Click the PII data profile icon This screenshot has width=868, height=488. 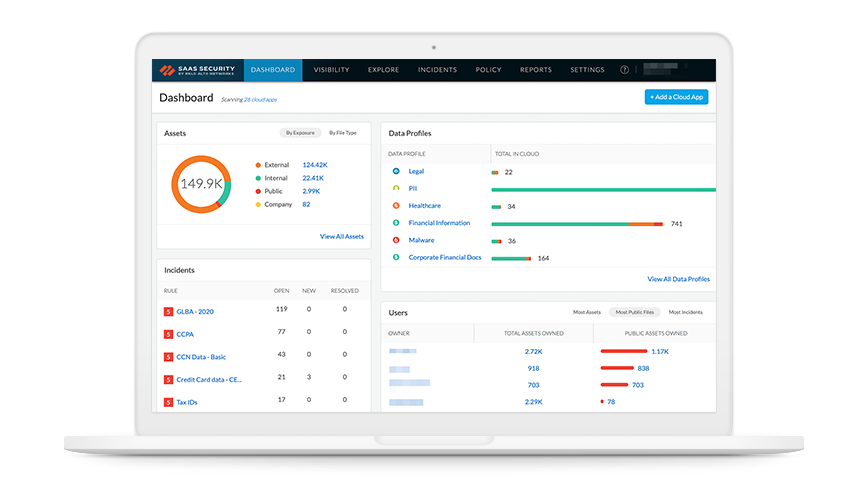[396, 189]
